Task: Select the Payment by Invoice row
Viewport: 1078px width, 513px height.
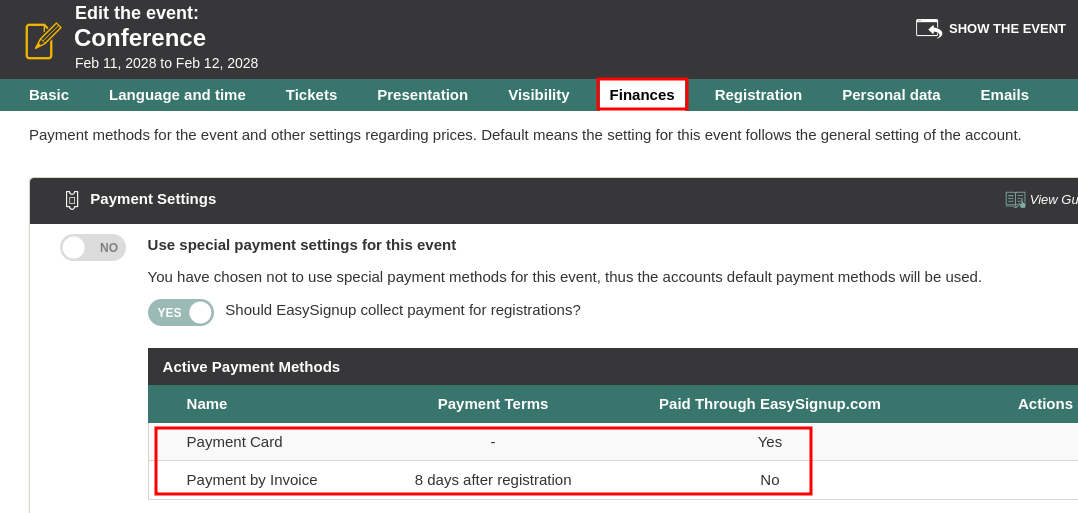Action: tap(252, 480)
